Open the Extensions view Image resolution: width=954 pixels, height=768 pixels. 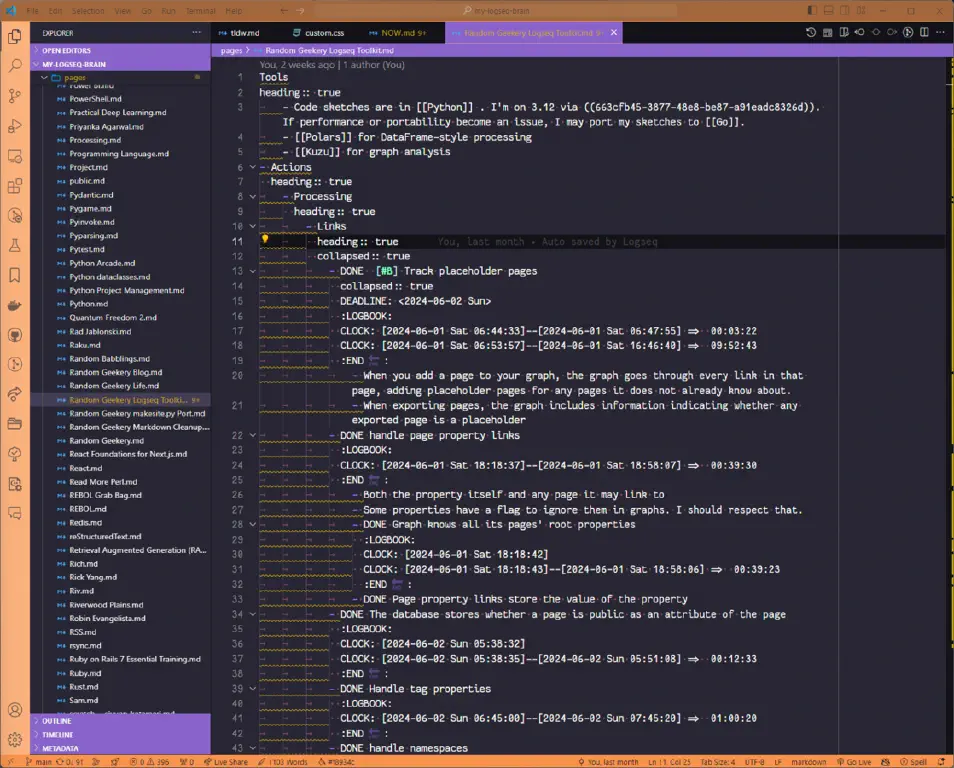[15, 186]
